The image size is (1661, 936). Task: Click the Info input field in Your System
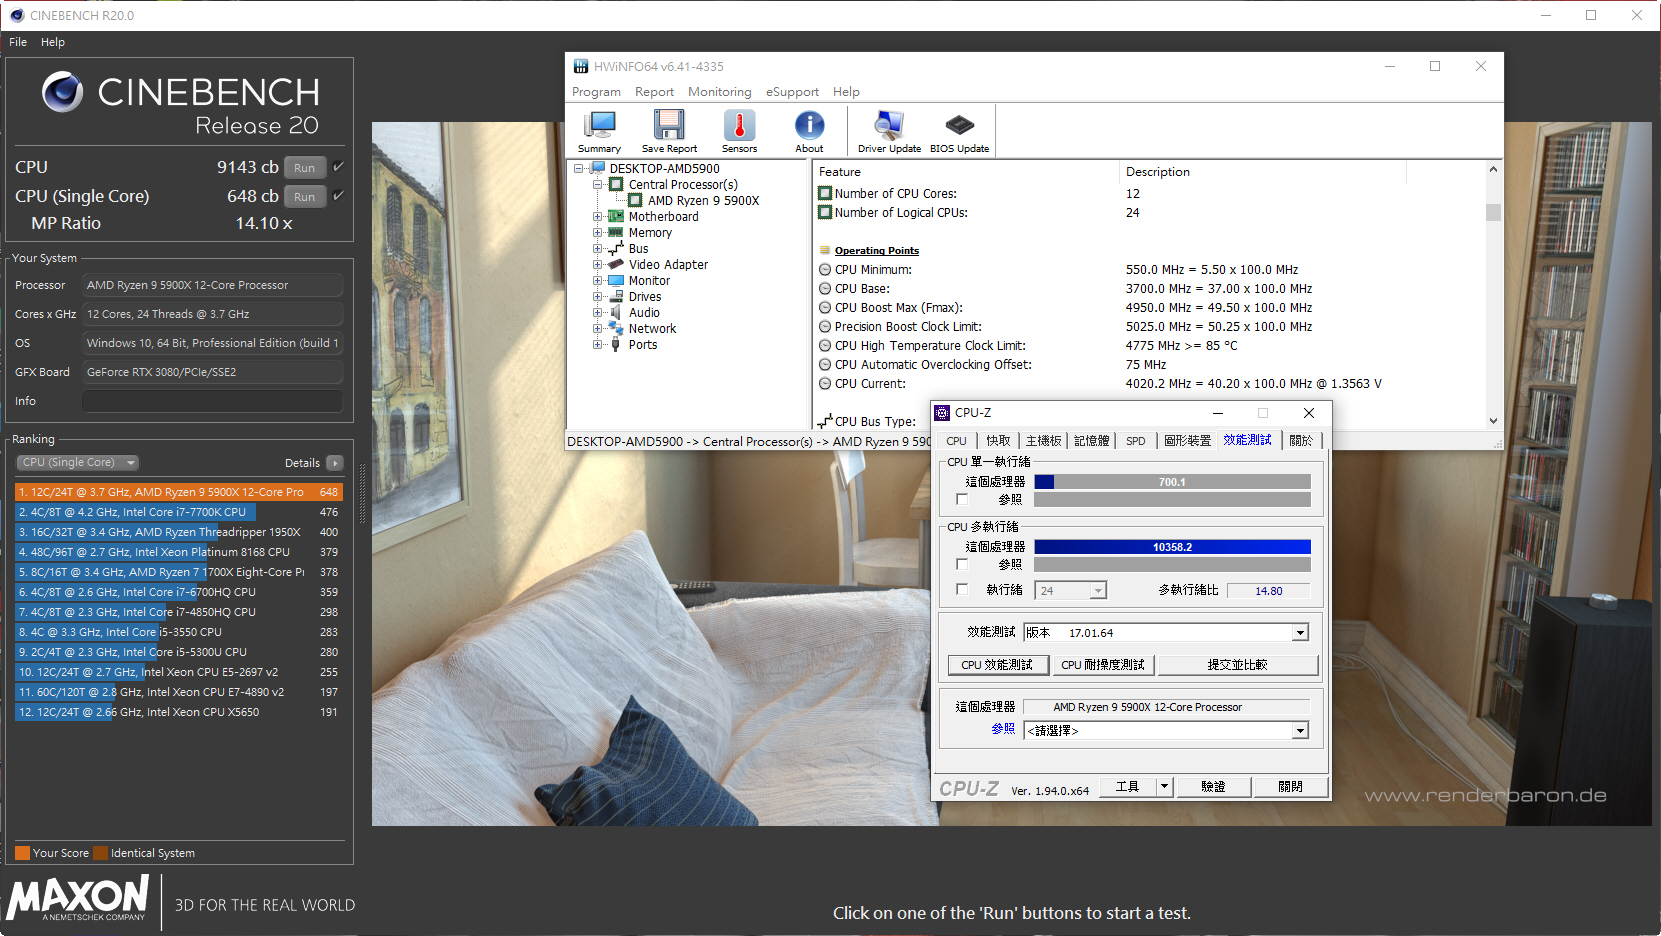coord(212,401)
